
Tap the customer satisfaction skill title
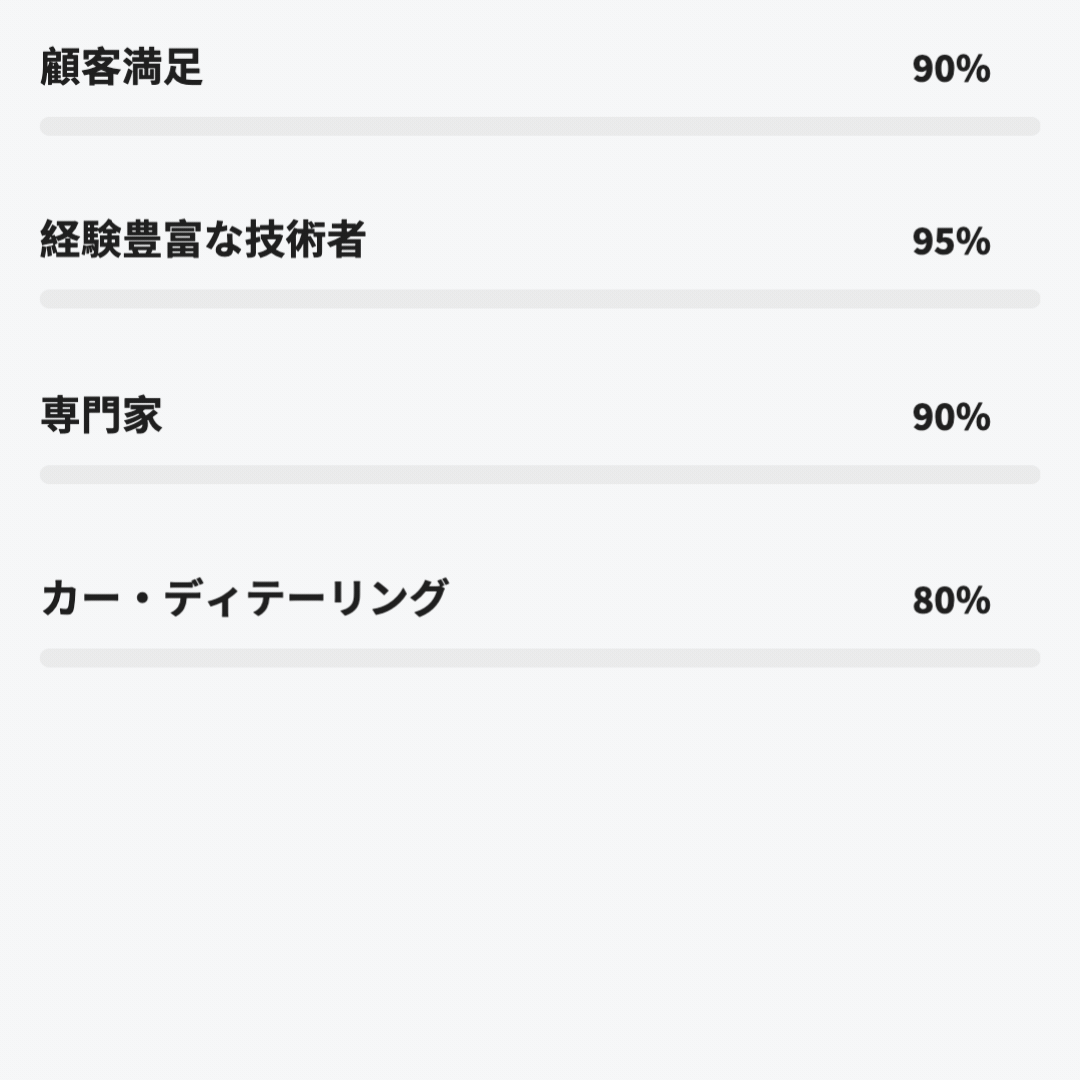coord(122,68)
